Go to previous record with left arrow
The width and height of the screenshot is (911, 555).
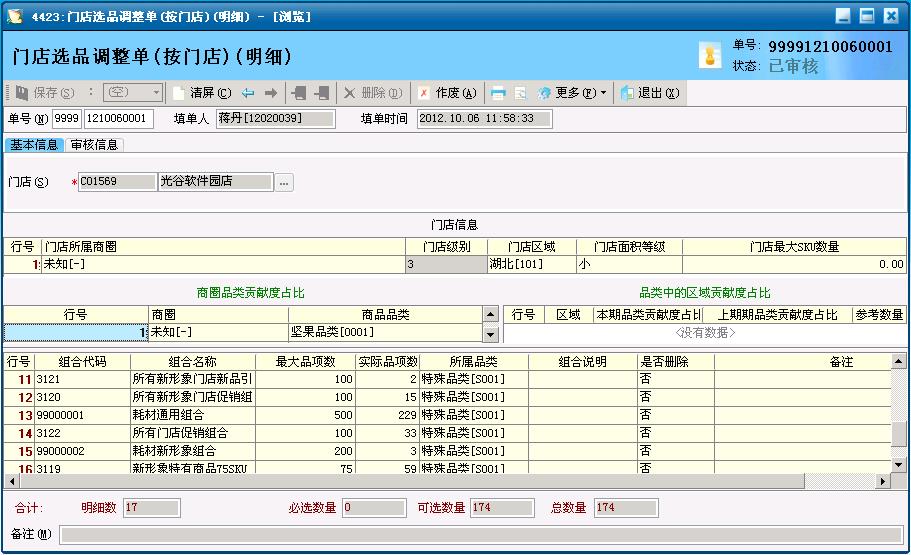(x=248, y=93)
